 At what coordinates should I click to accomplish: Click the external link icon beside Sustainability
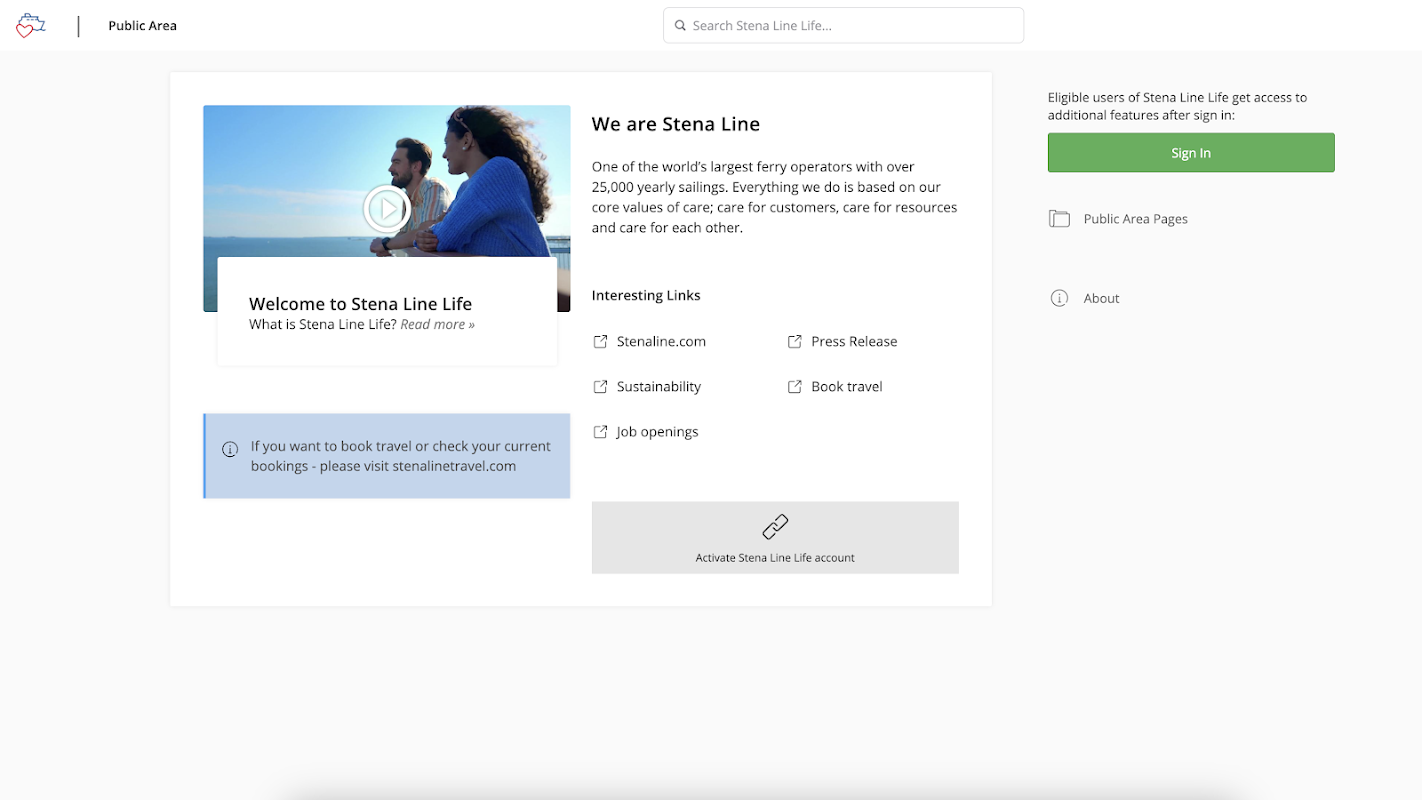click(x=600, y=387)
